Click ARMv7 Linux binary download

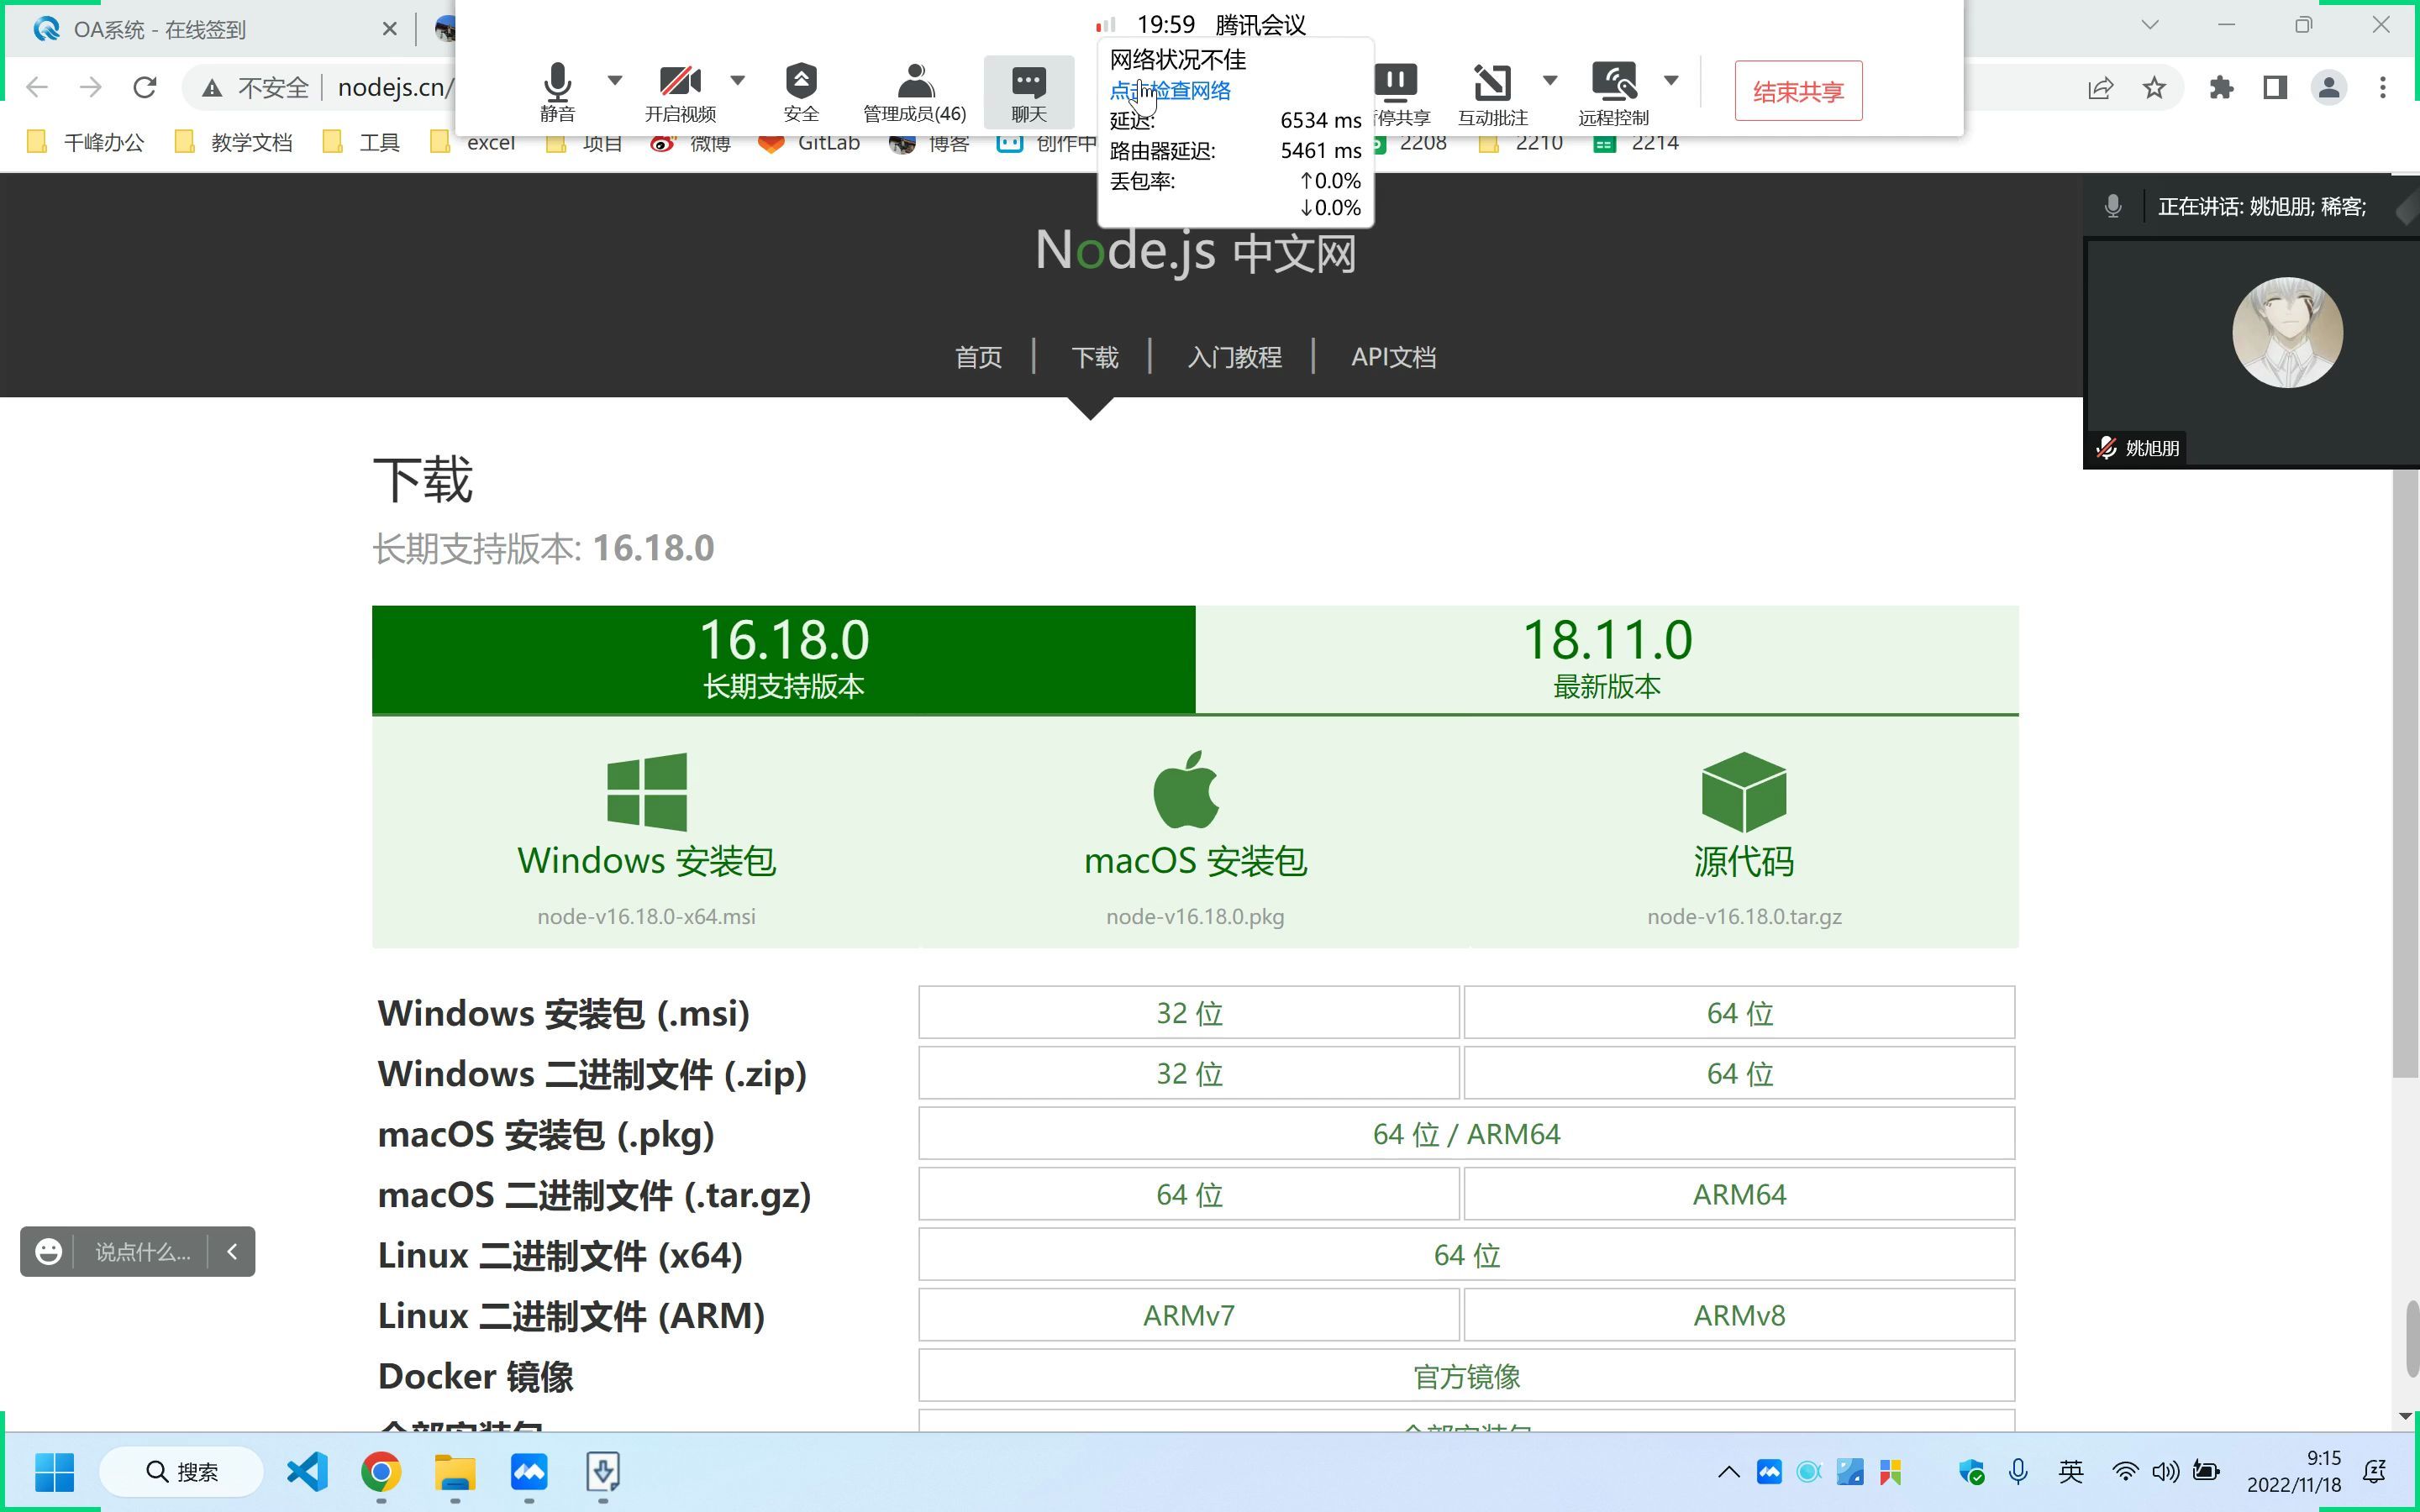pyautogui.click(x=1189, y=1315)
